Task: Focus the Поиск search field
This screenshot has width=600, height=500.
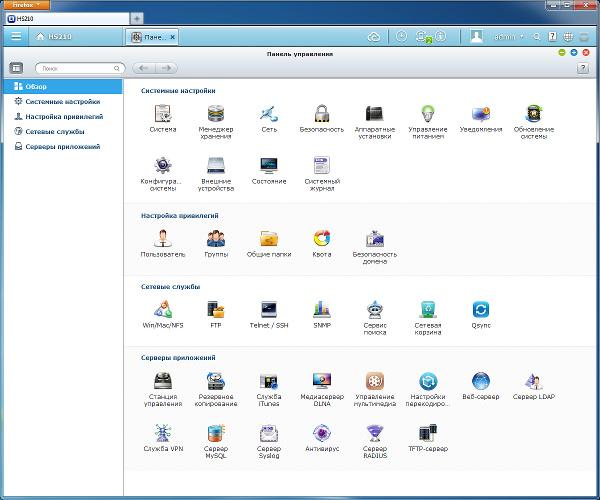Action: [80, 68]
